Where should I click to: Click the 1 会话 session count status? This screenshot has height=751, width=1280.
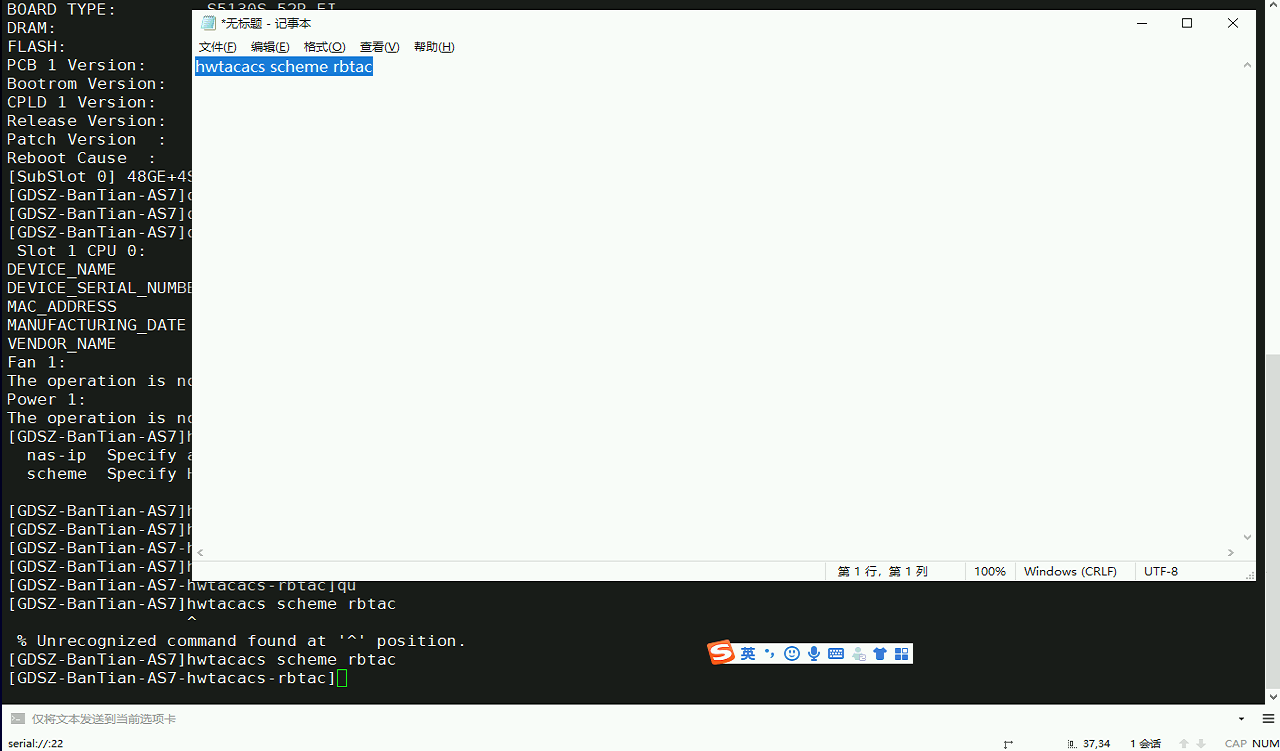(1145, 744)
